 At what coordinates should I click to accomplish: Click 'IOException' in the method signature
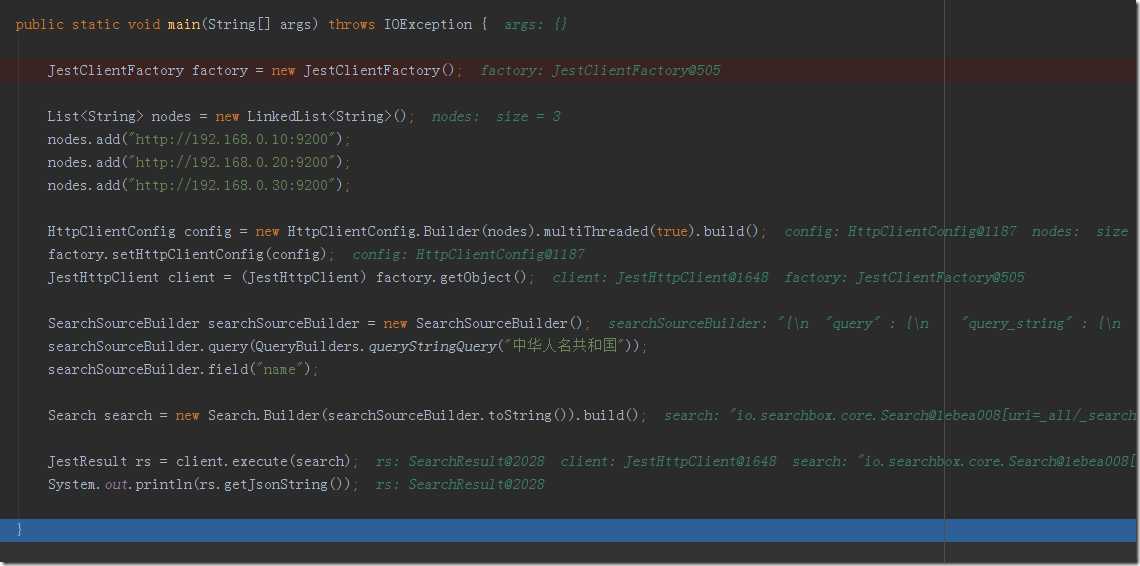click(x=428, y=24)
